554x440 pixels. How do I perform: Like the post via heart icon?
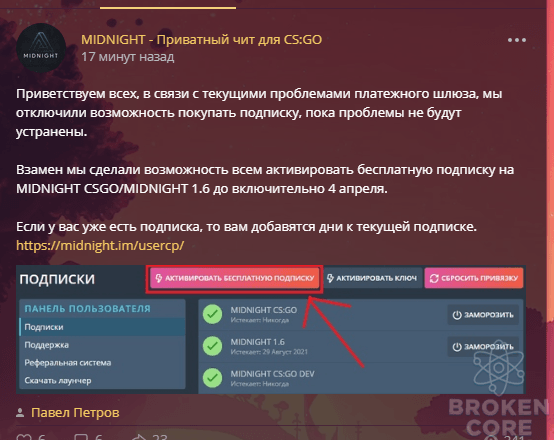[24, 437]
